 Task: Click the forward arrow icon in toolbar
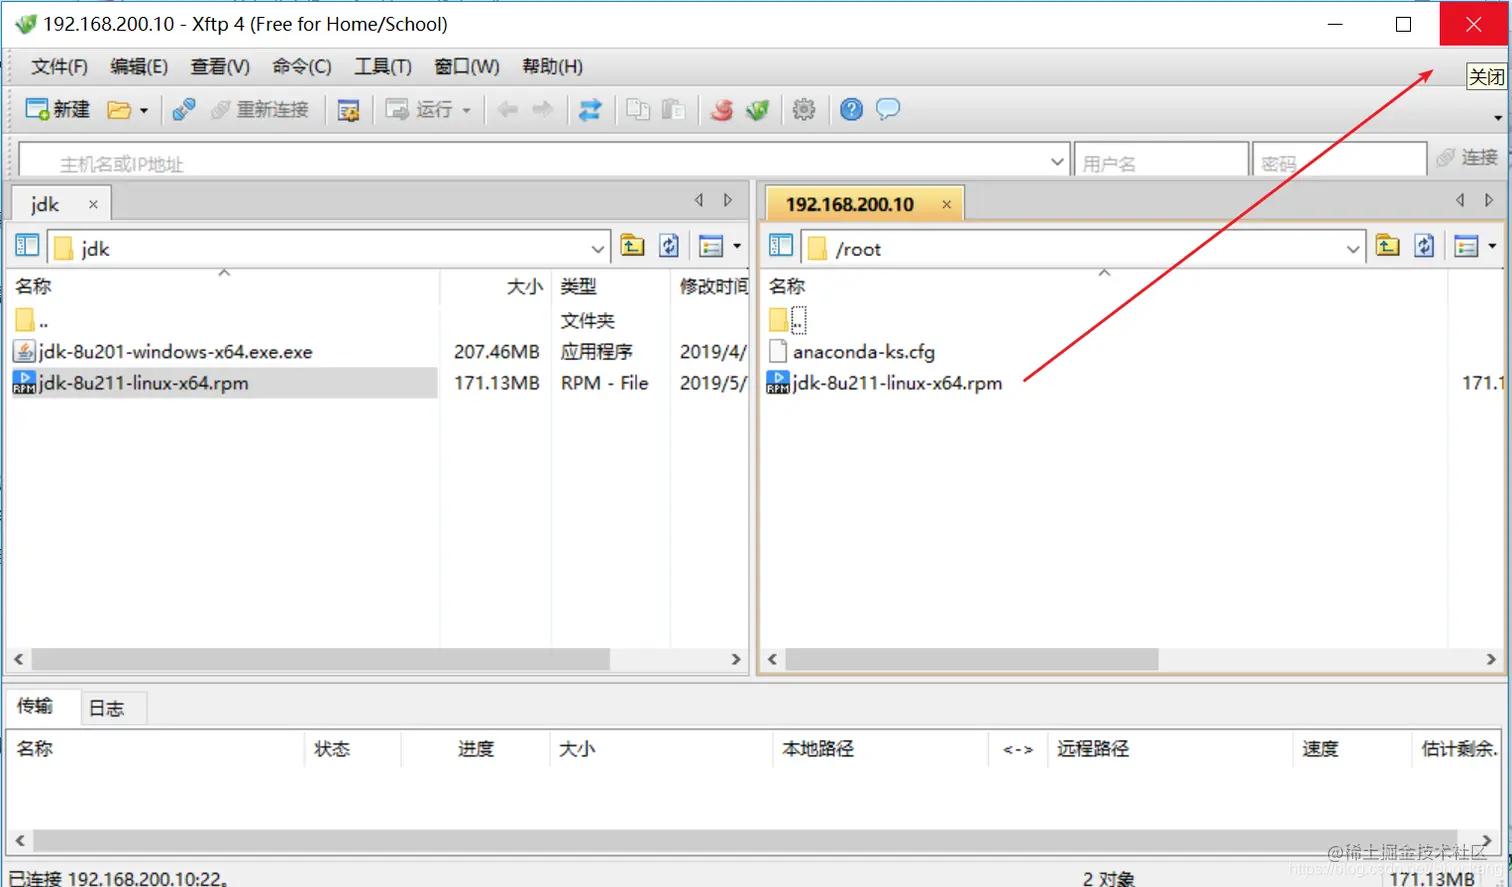(x=543, y=109)
